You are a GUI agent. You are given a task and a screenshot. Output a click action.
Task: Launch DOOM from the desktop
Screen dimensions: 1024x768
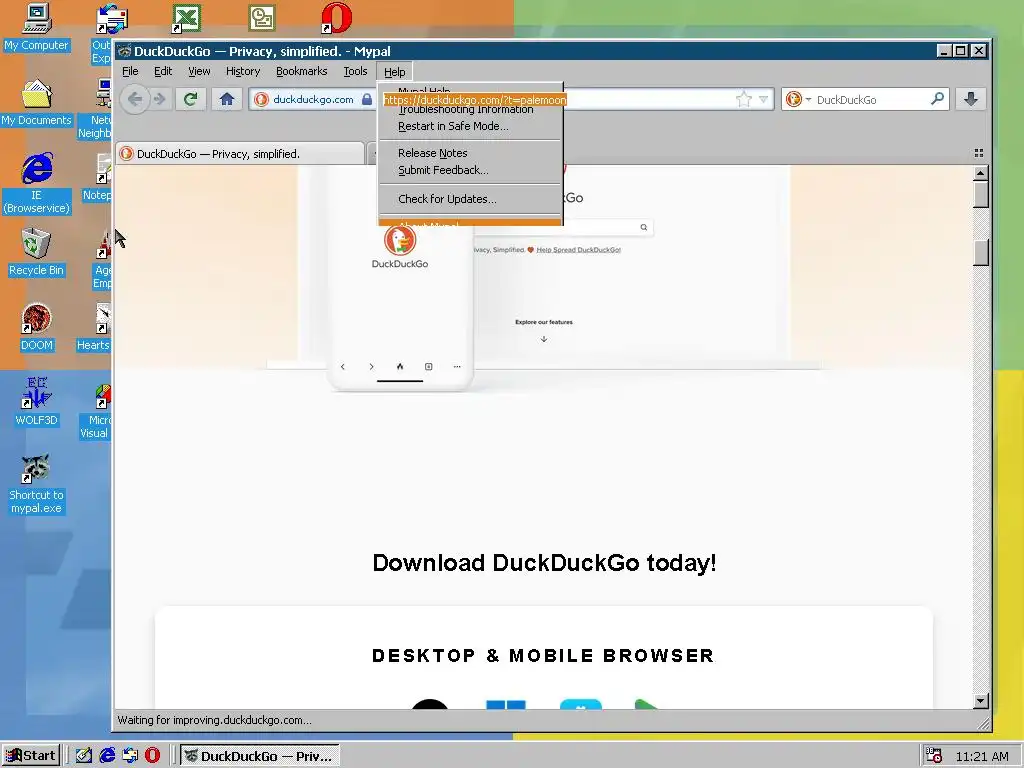point(37,328)
